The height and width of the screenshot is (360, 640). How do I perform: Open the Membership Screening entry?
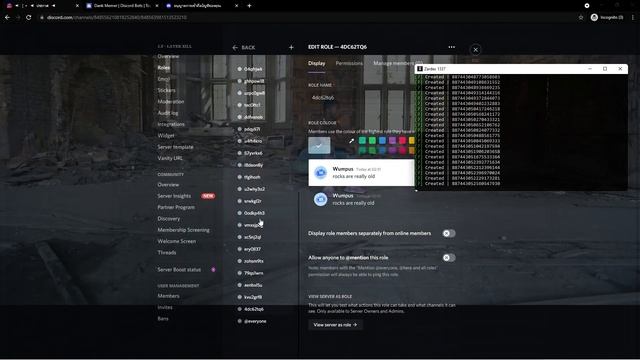pos(183,230)
